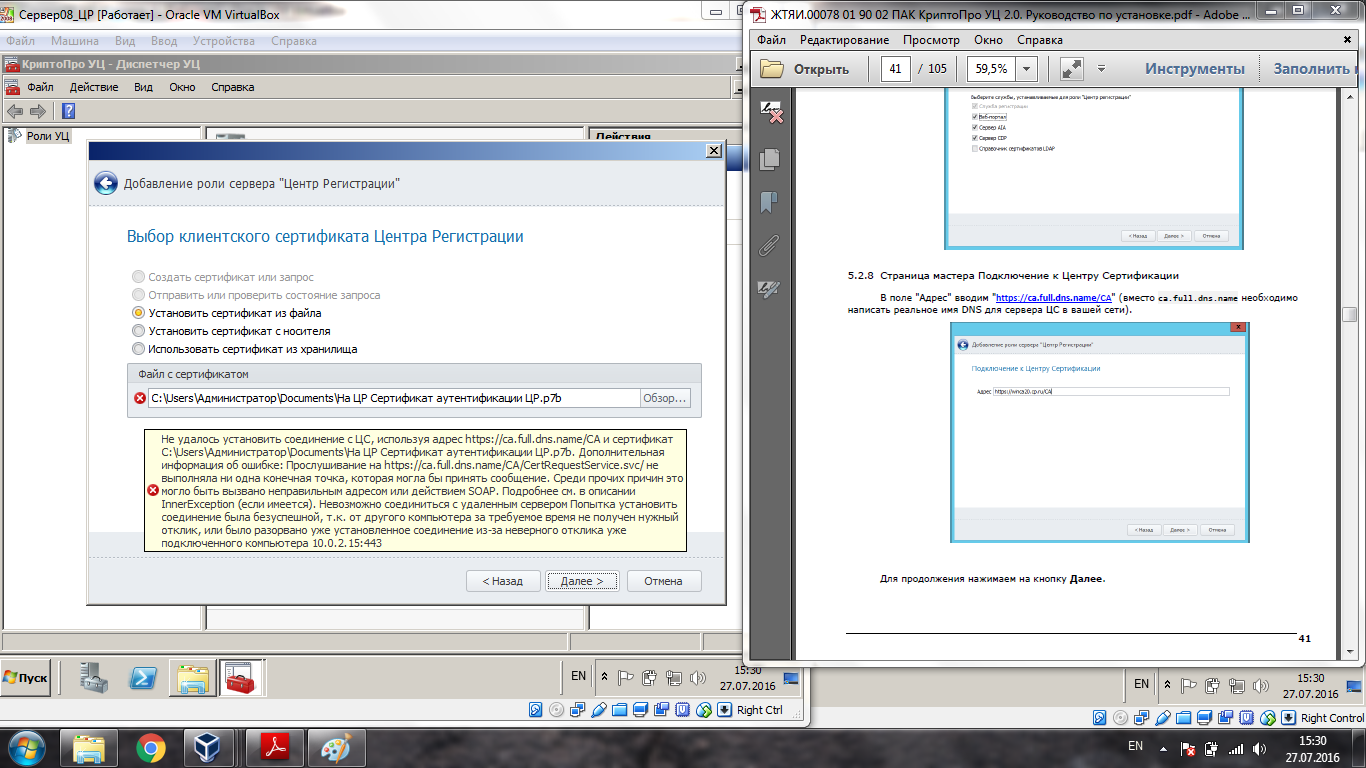Click the USB devices icon in VirtualBox status bar
The image size is (1366, 768).
coord(599,710)
